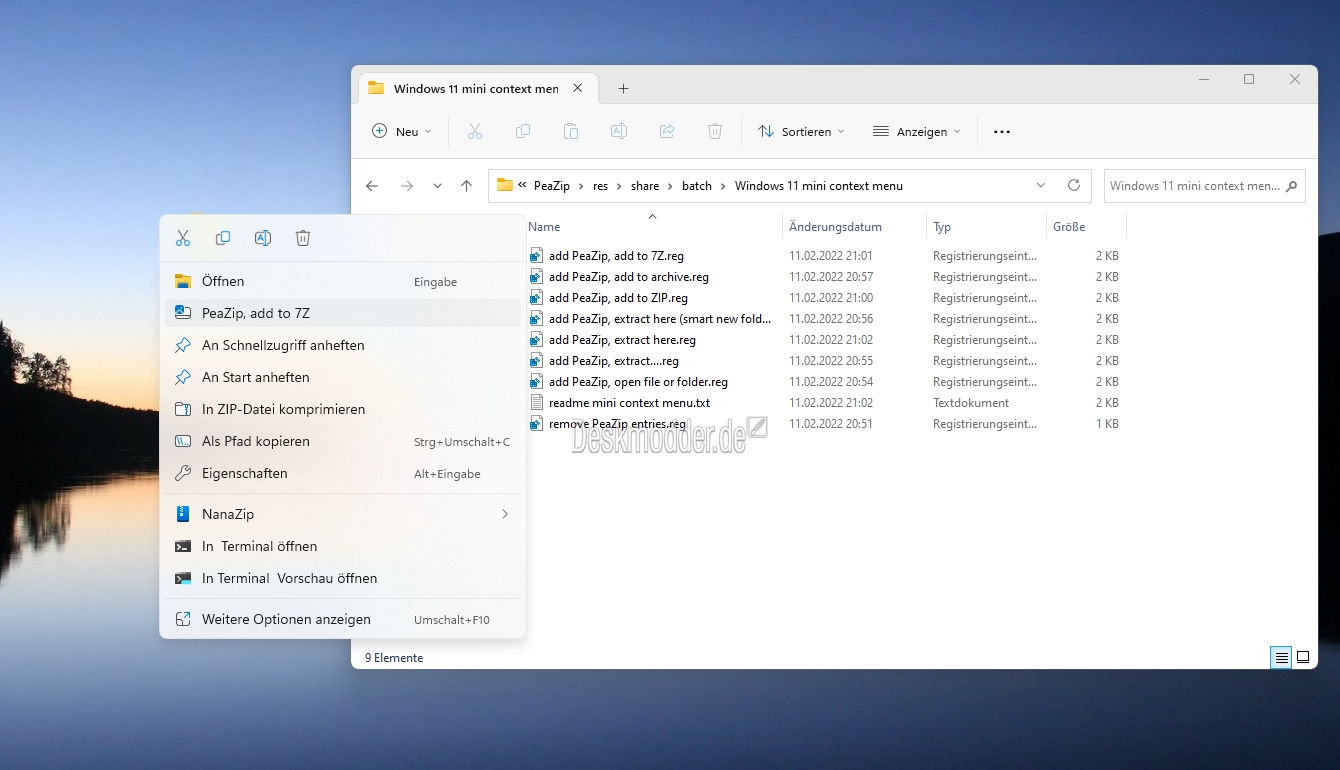Screen dimensions: 1340x770
Task: Click the res breadcrumb
Action: pos(600,186)
